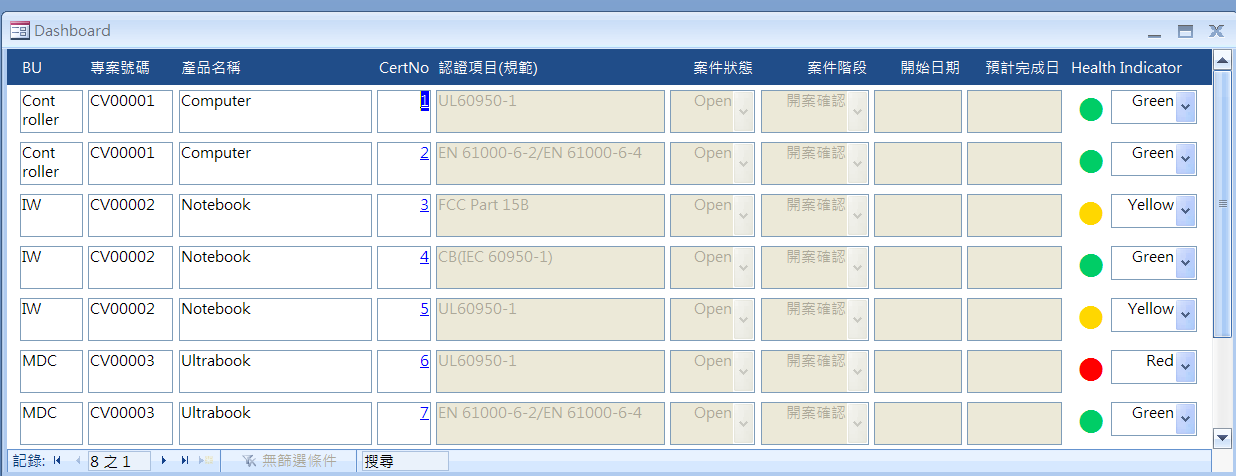Open CertNo link 2
The width and height of the screenshot is (1236, 476).
click(424, 153)
